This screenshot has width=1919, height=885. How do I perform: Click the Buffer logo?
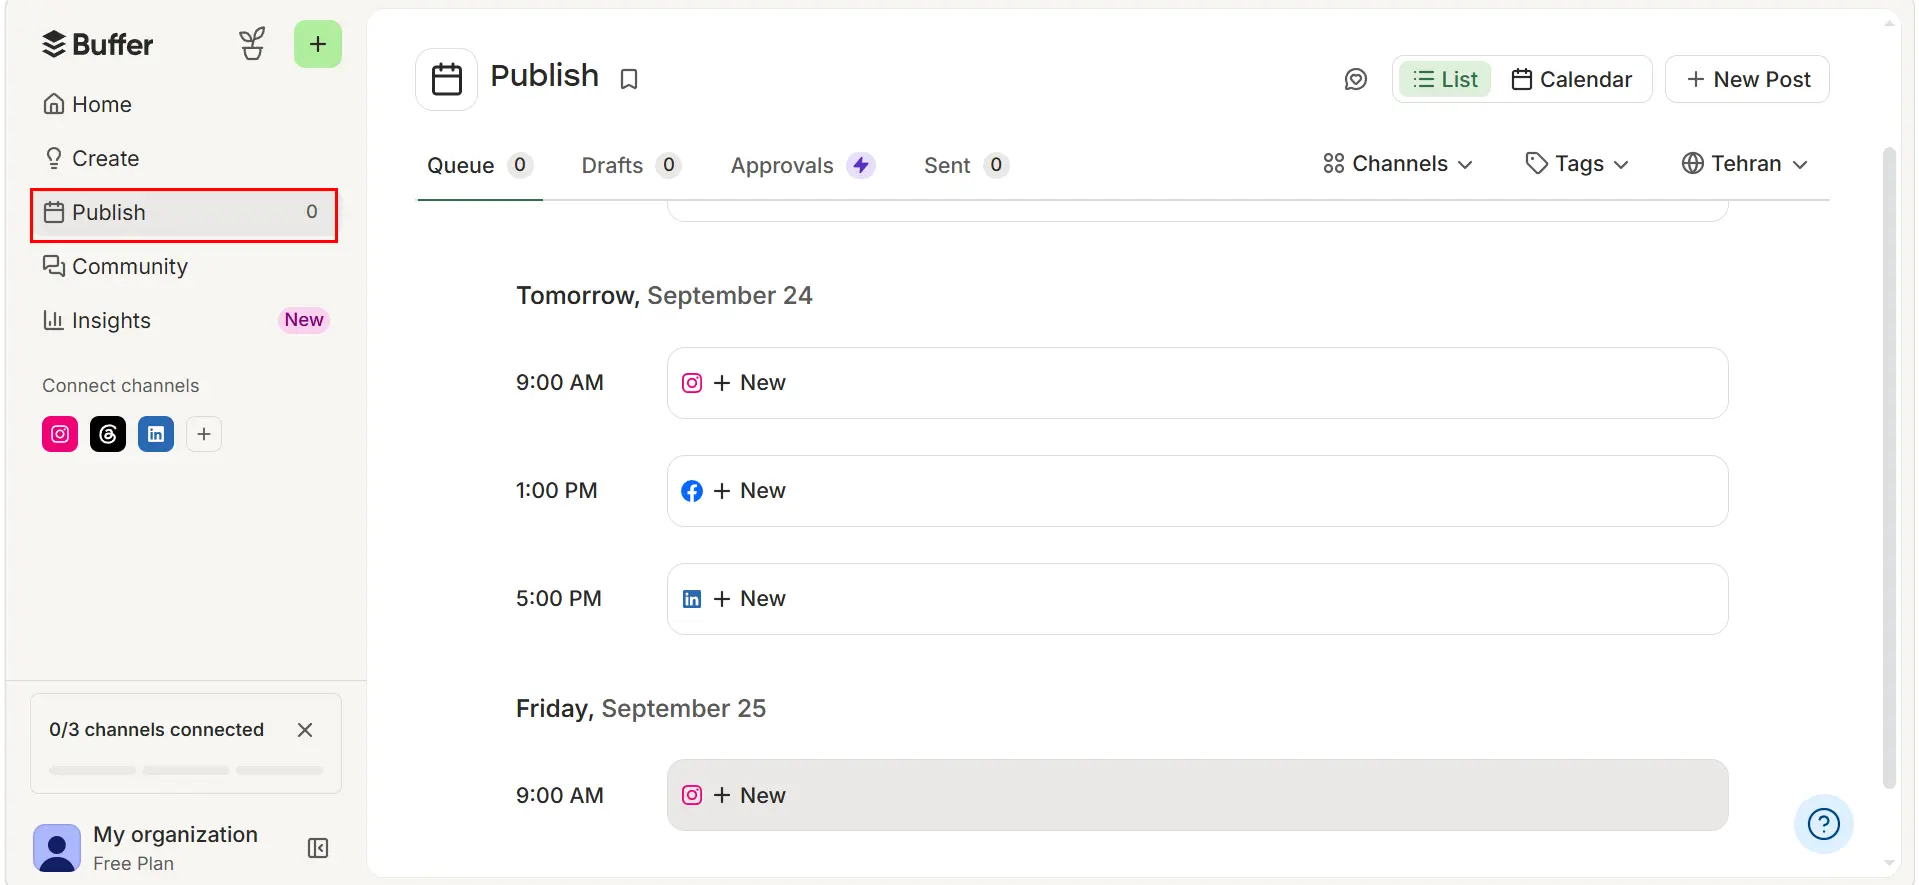coord(97,45)
